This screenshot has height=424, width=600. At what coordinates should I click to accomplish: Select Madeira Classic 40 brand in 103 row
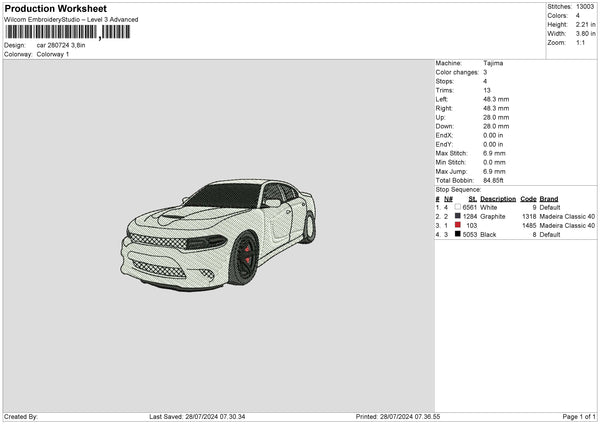pos(567,226)
